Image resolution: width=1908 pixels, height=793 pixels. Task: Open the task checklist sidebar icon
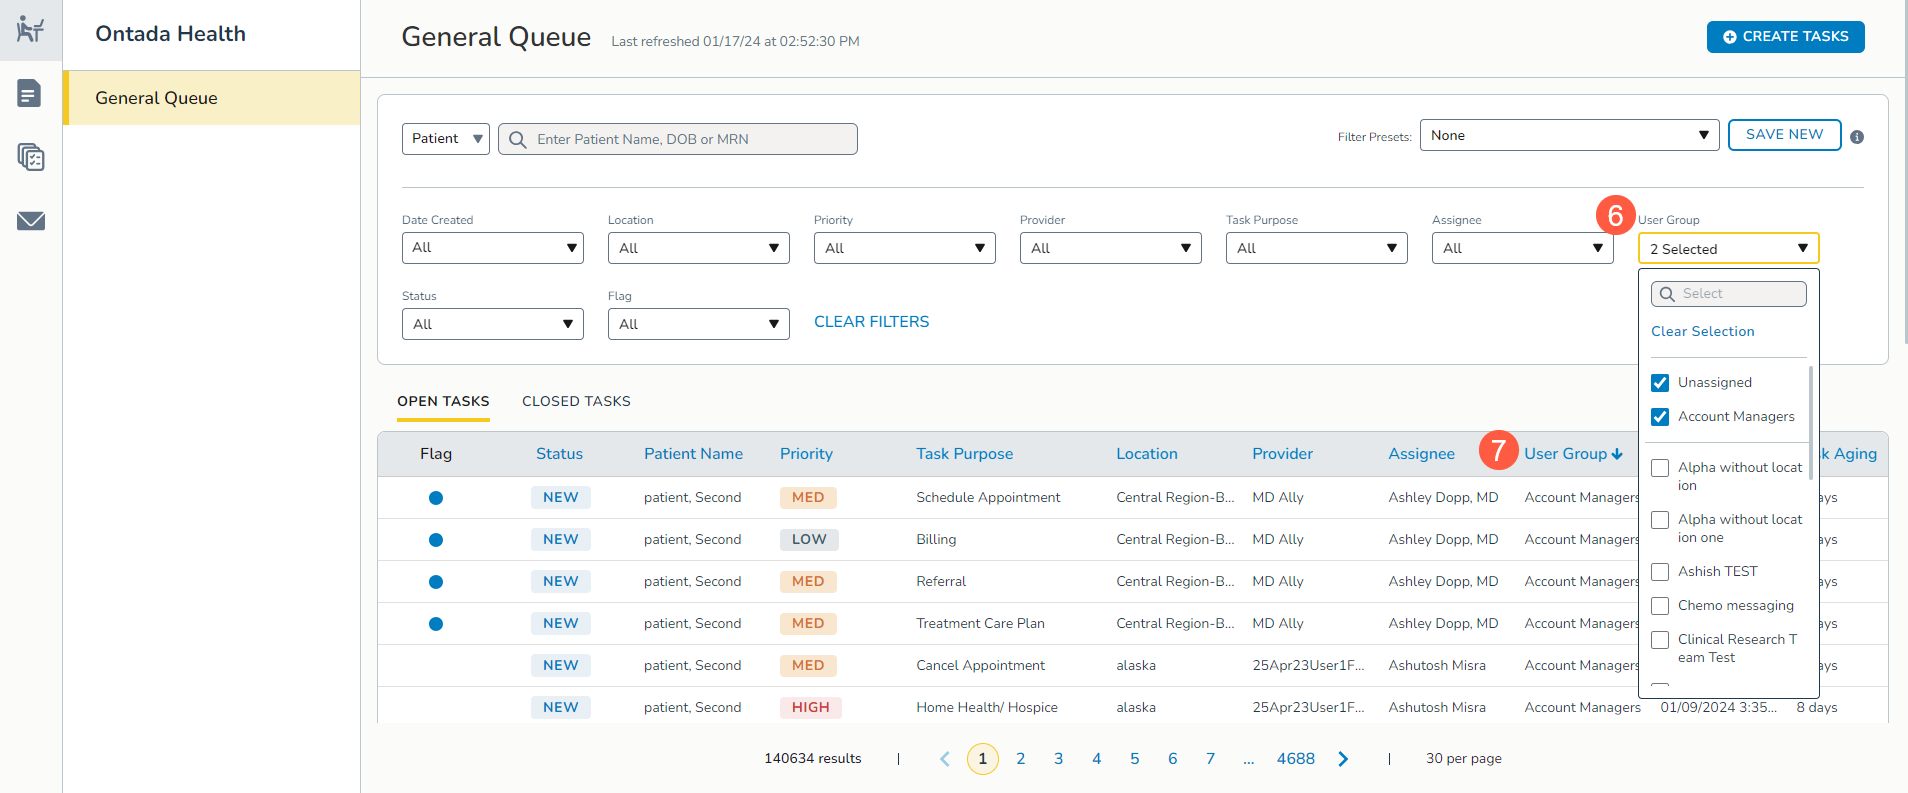coord(30,157)
